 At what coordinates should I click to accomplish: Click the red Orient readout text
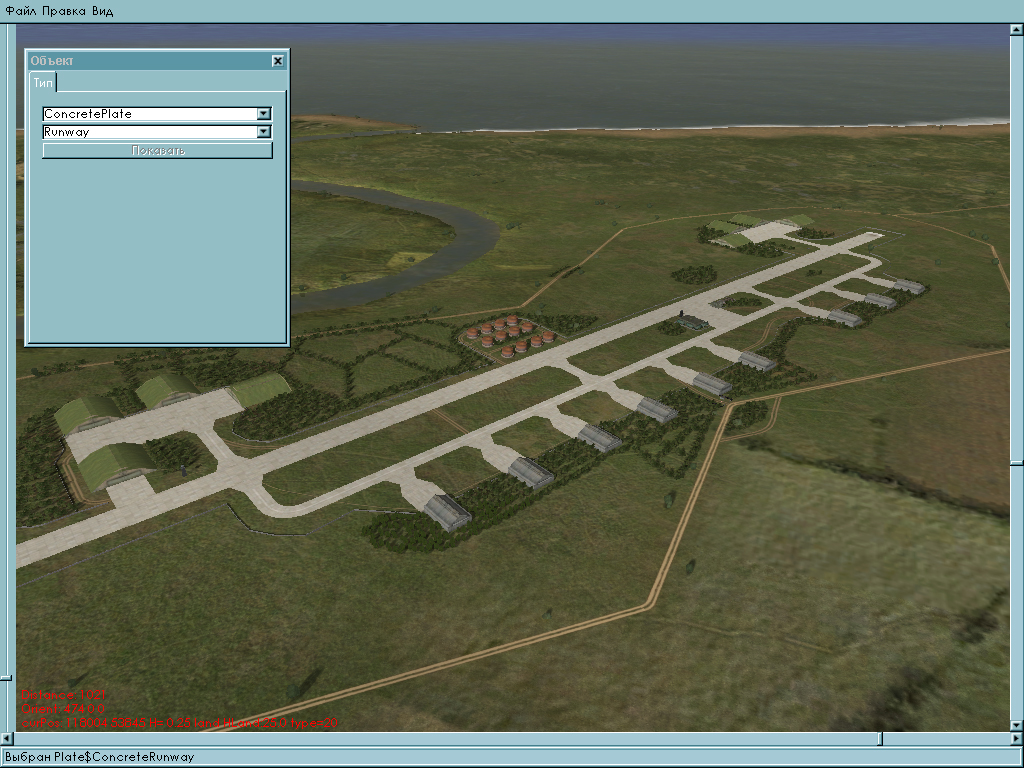coord(63,709)
